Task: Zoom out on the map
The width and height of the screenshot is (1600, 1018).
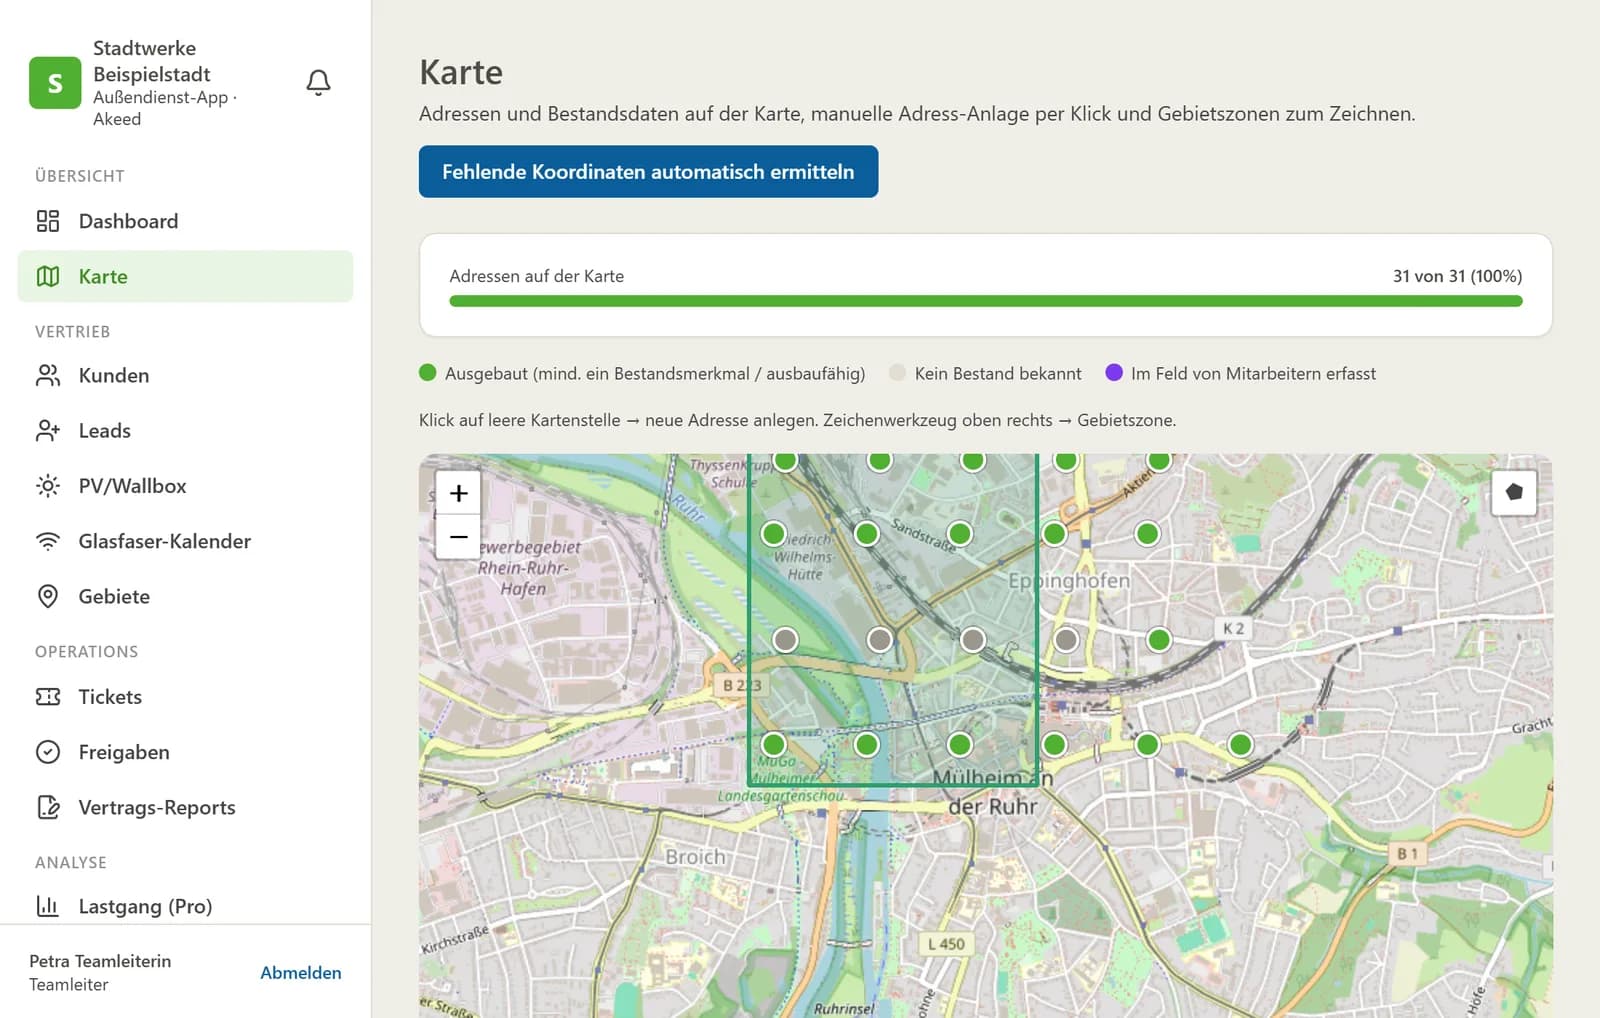Action: pyautogui.click(x=459, y=537)
